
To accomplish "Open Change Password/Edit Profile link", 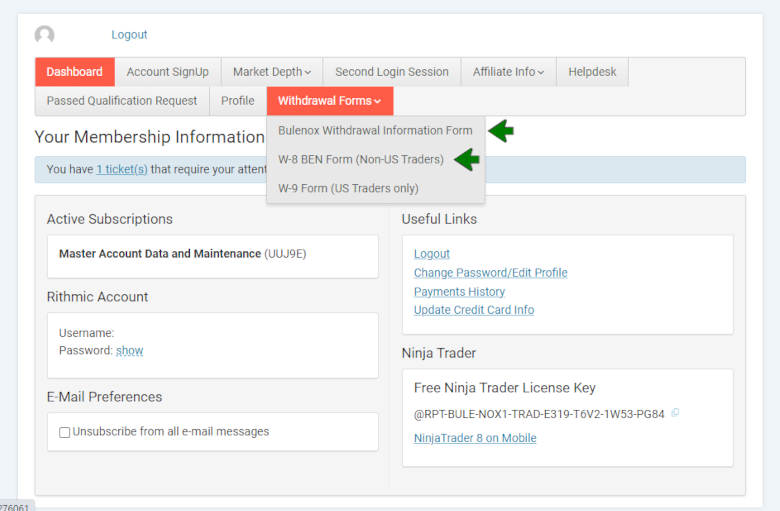I will pos(490,273).
